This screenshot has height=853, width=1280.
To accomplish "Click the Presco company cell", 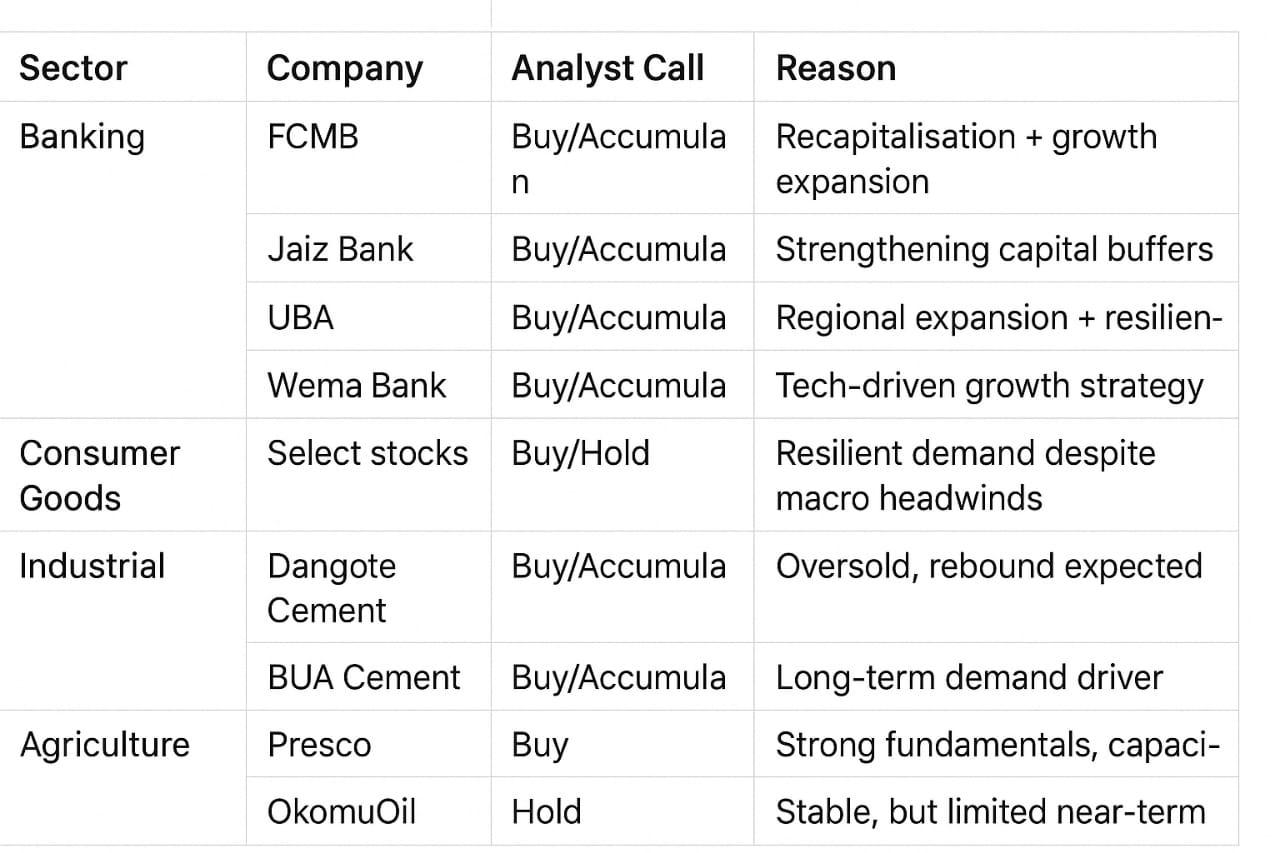I will pyautogui.click(x=319, y=745).
